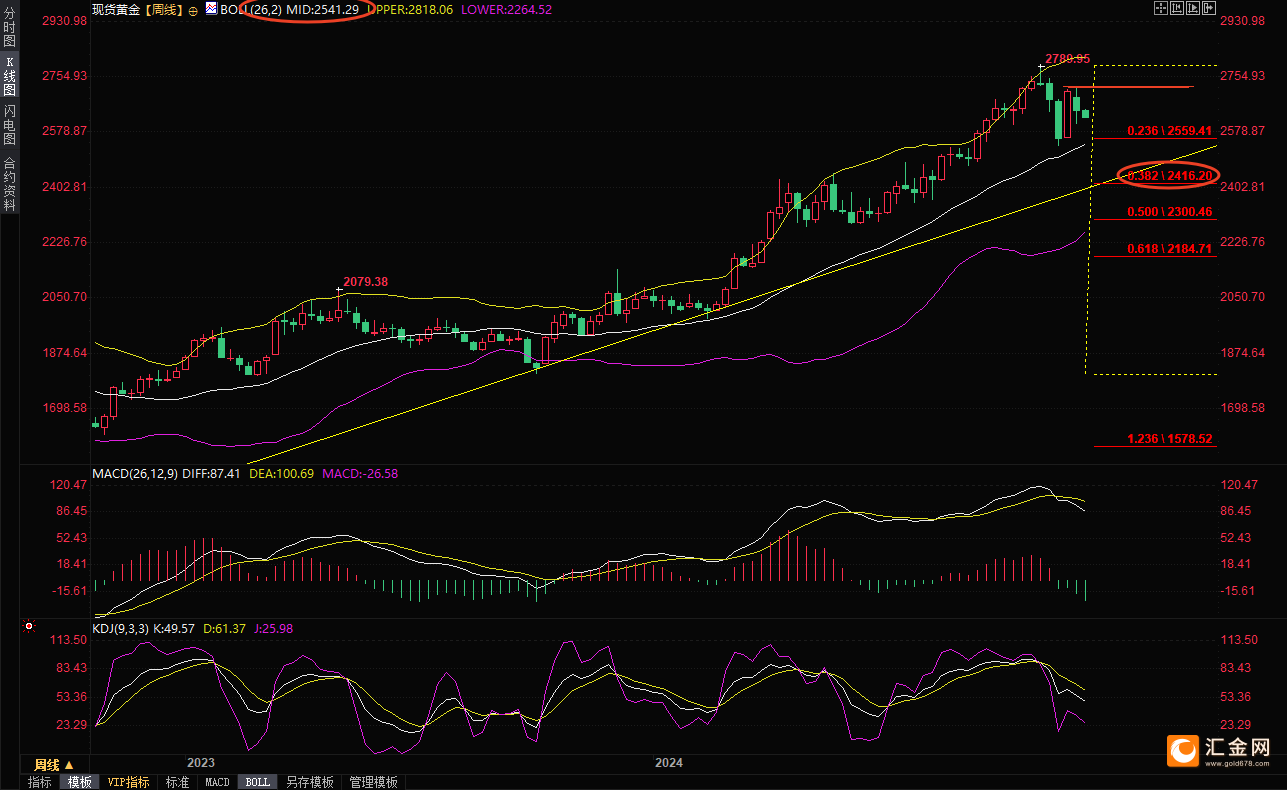The image size is (1287, 790).
Task: Click the MID:2541.29 value
Action: (x=322, y=9)
